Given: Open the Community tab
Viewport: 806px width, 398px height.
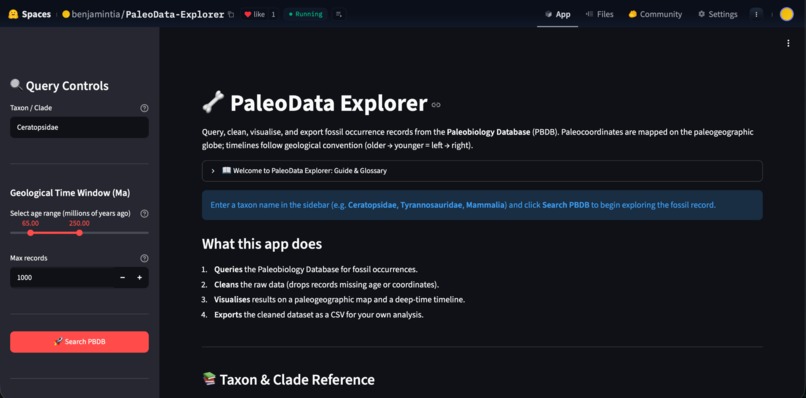Looking at the screenshot, I should (x=655, y=14).
